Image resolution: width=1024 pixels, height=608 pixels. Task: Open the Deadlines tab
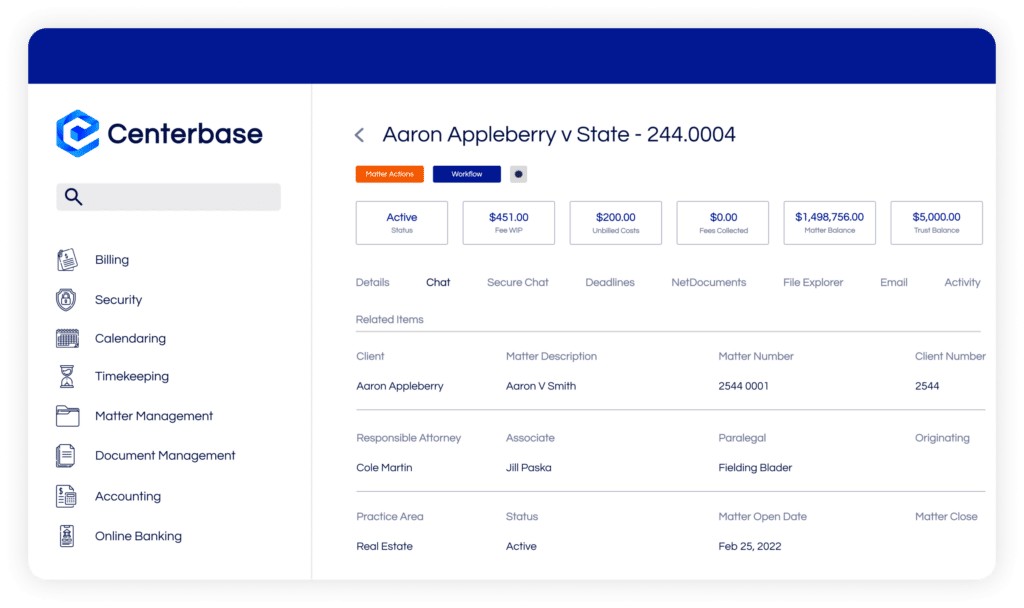[x=609, y=282]
